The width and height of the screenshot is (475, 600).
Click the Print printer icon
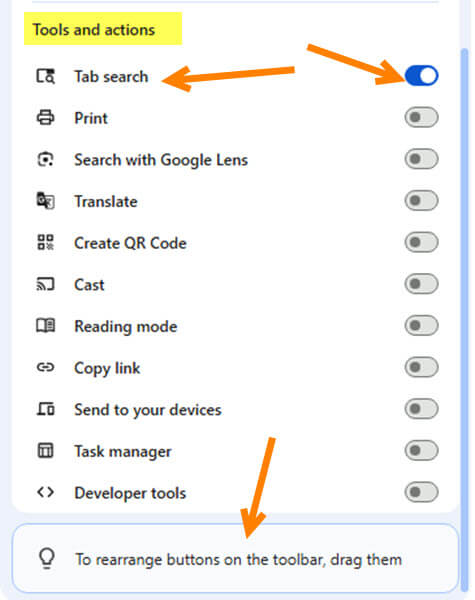coord(46,117)
